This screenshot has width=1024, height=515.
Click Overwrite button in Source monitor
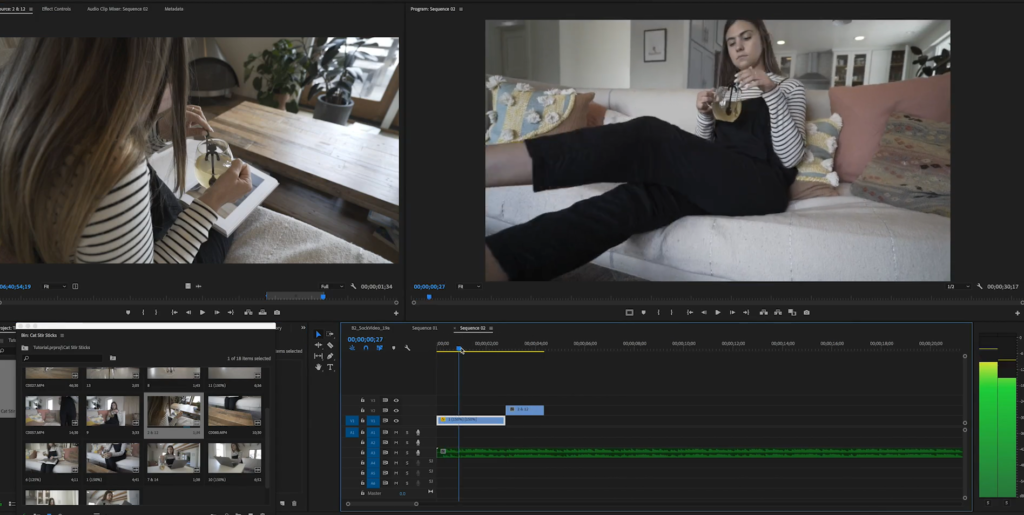pyautogui.click(x=263, y=313)
